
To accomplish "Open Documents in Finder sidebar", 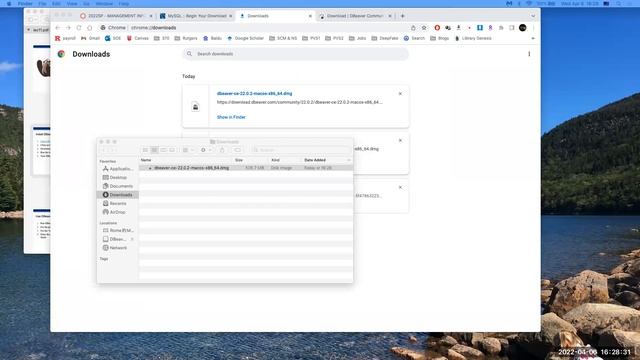I will 118,186.
